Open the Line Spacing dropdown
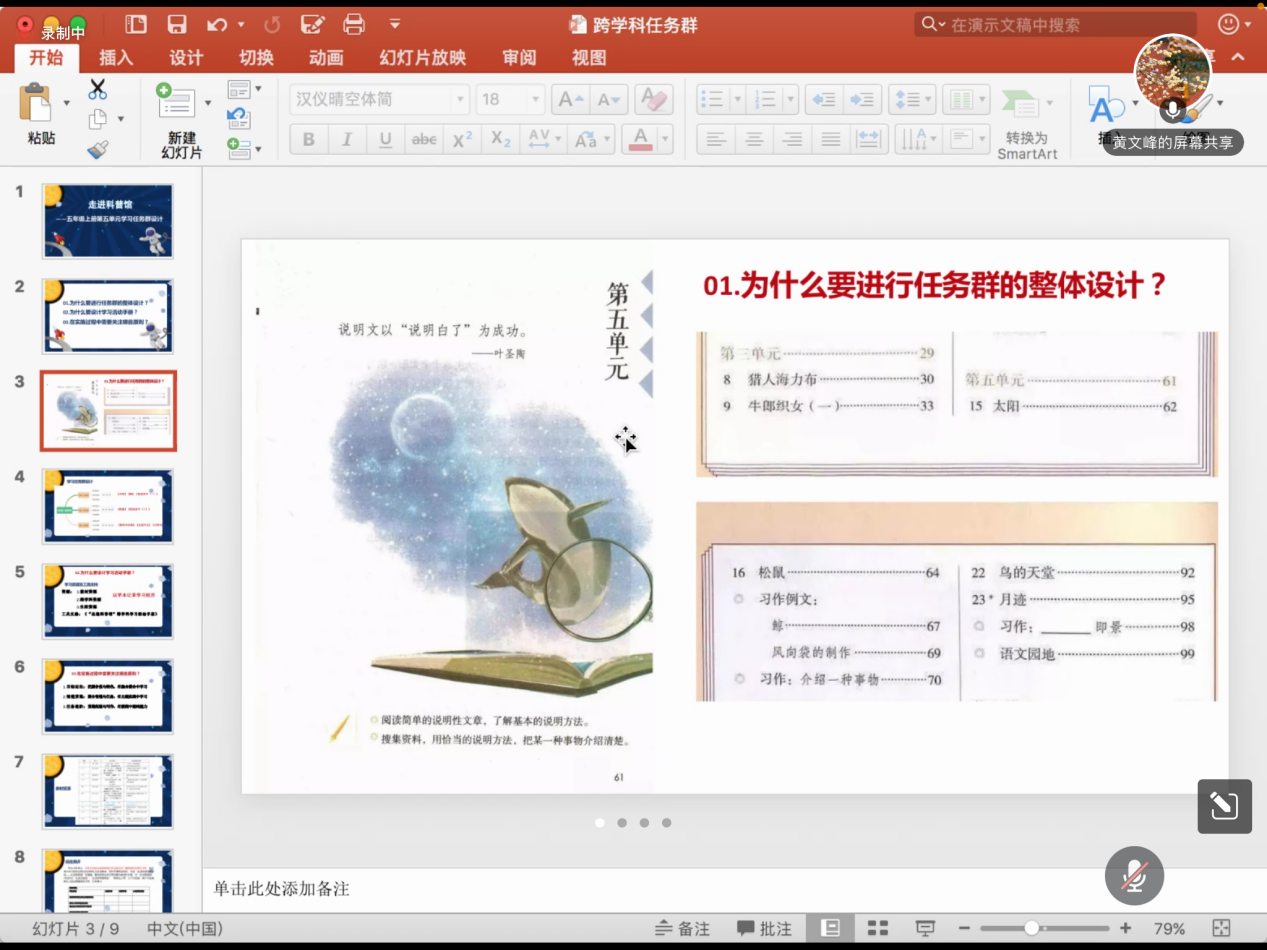Image resolution: width=1267 pixels, height=950 pixels. coord(911,99)
